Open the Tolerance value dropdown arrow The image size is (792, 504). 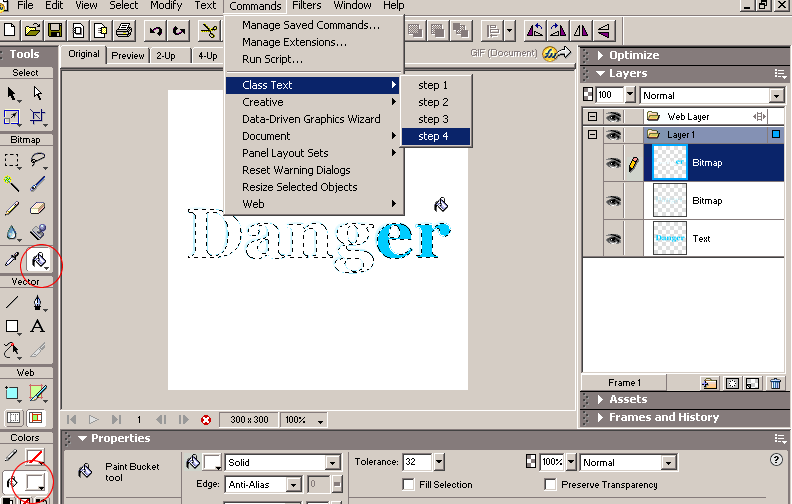439,462
